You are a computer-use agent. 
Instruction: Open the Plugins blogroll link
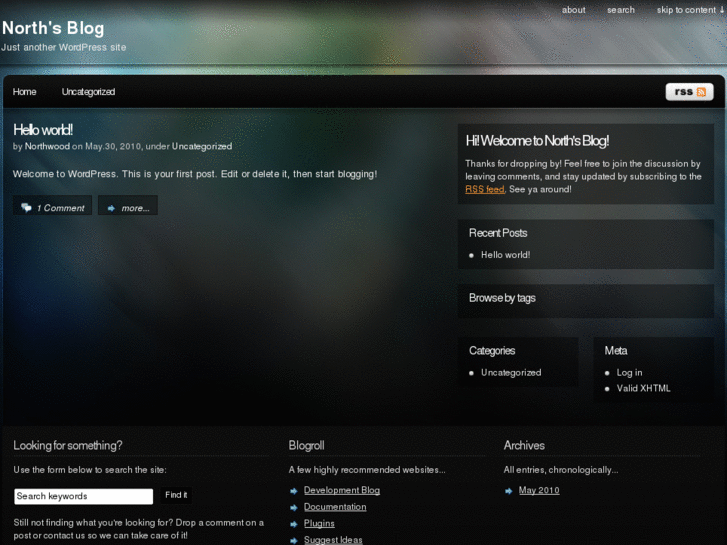tap(319, 523)
